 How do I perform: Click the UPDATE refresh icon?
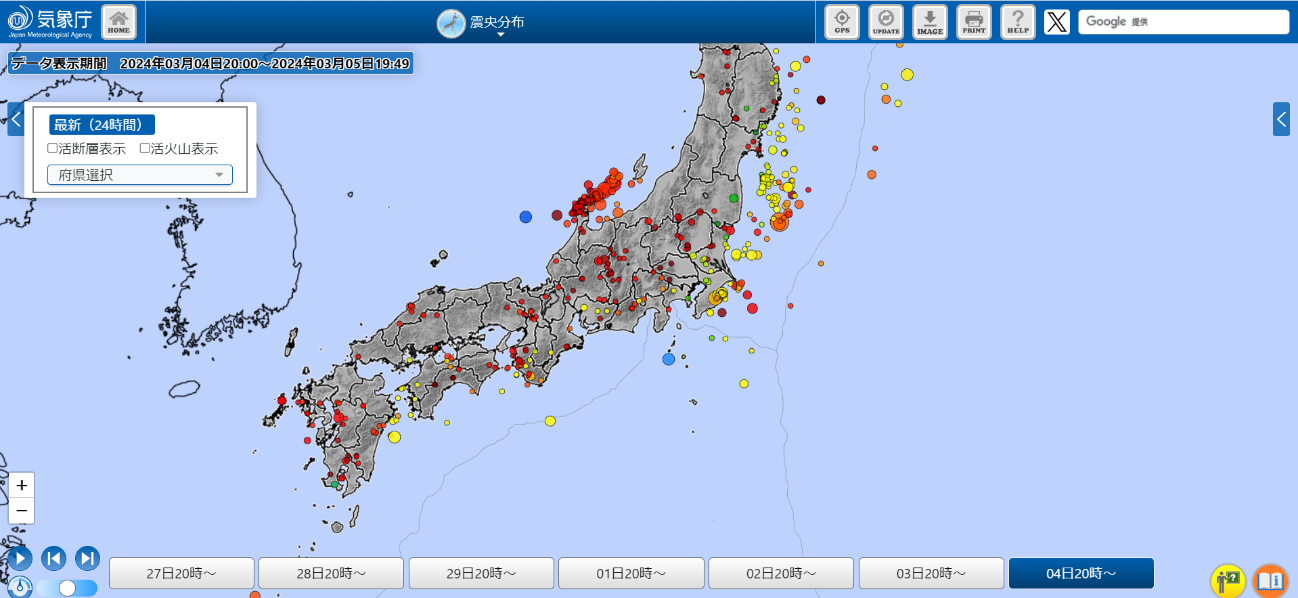886,21
